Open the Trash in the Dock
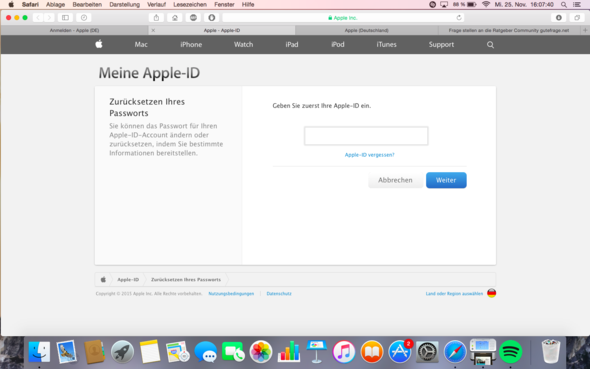Image resolution: width=590 pixels, height=369 pixels. pos(550,351)
